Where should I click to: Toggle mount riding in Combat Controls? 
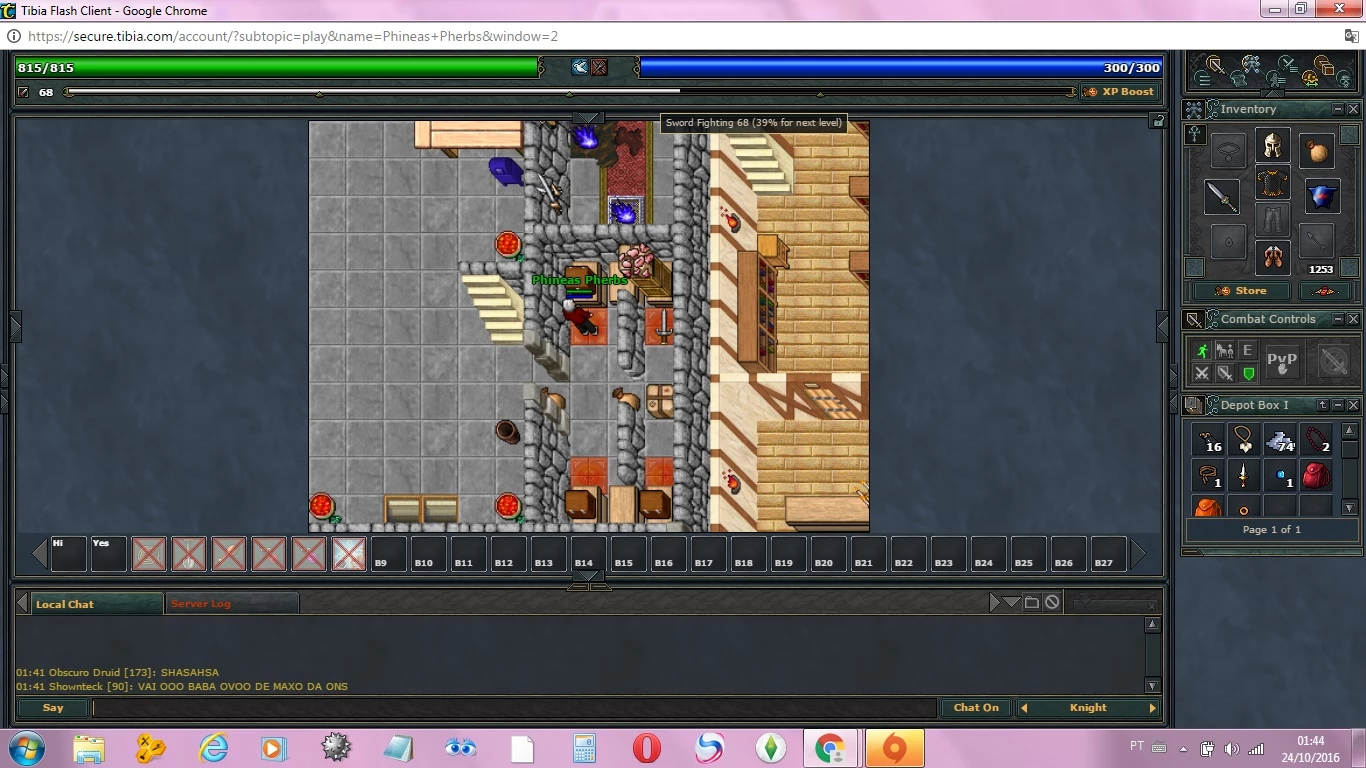1224,351
